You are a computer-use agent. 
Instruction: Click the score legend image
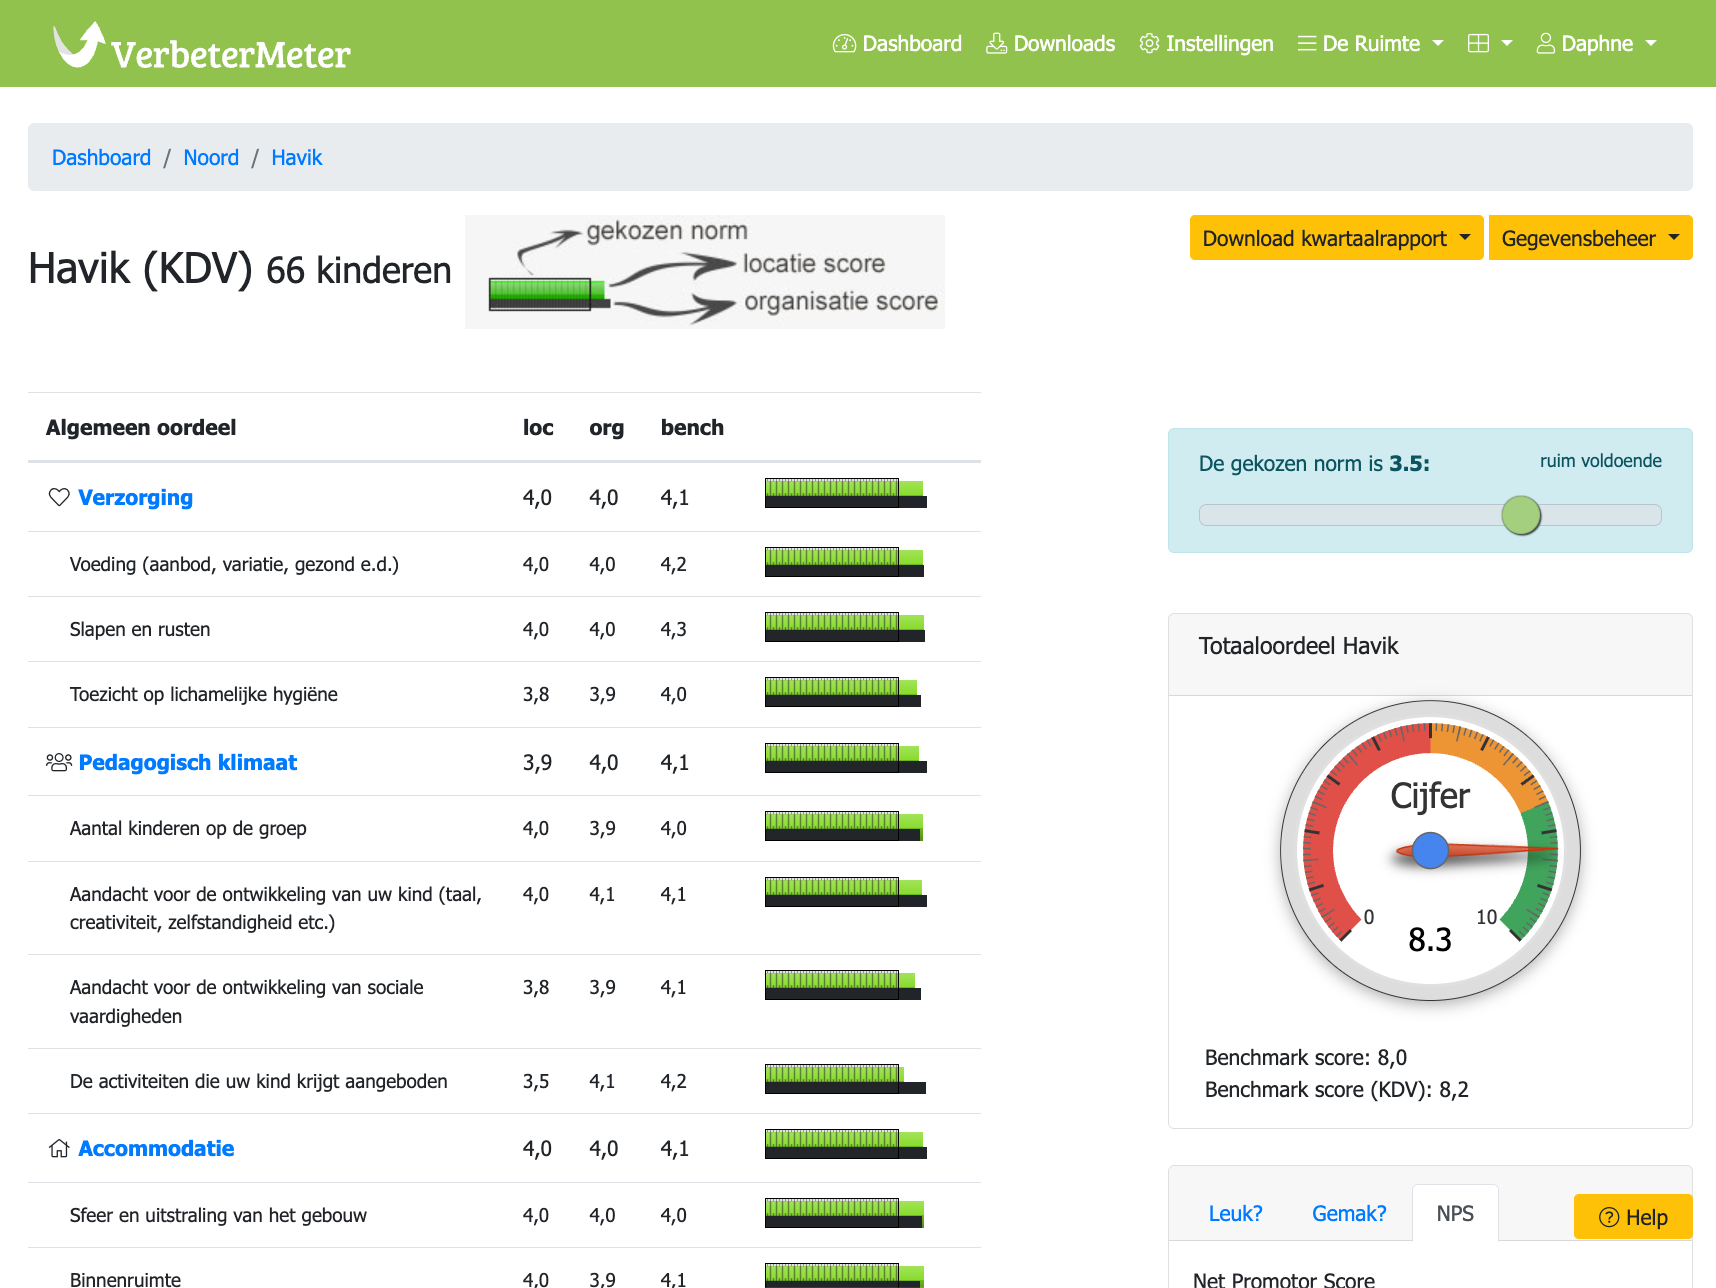point(705,272)
